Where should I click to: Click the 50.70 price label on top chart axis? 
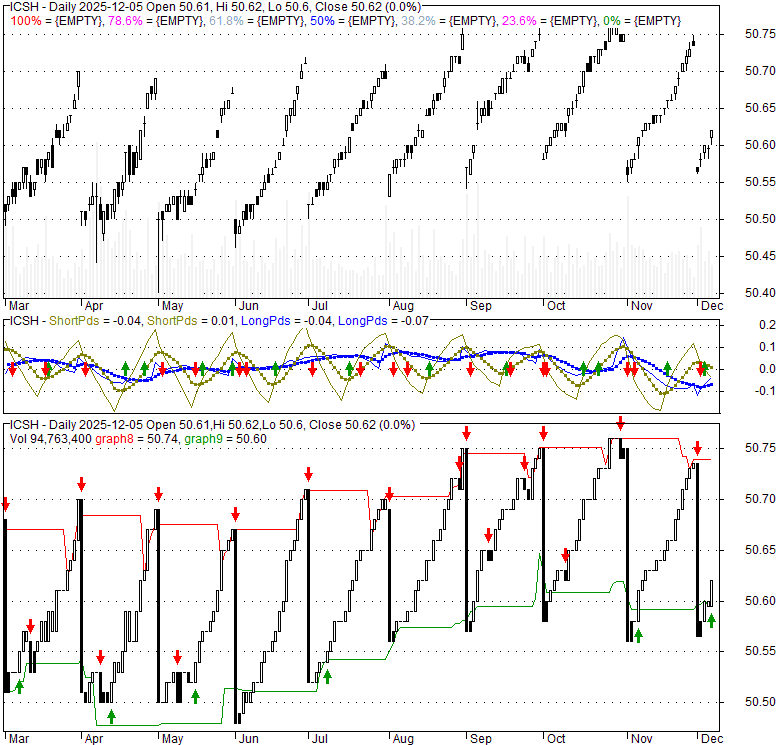pos(760,71)
